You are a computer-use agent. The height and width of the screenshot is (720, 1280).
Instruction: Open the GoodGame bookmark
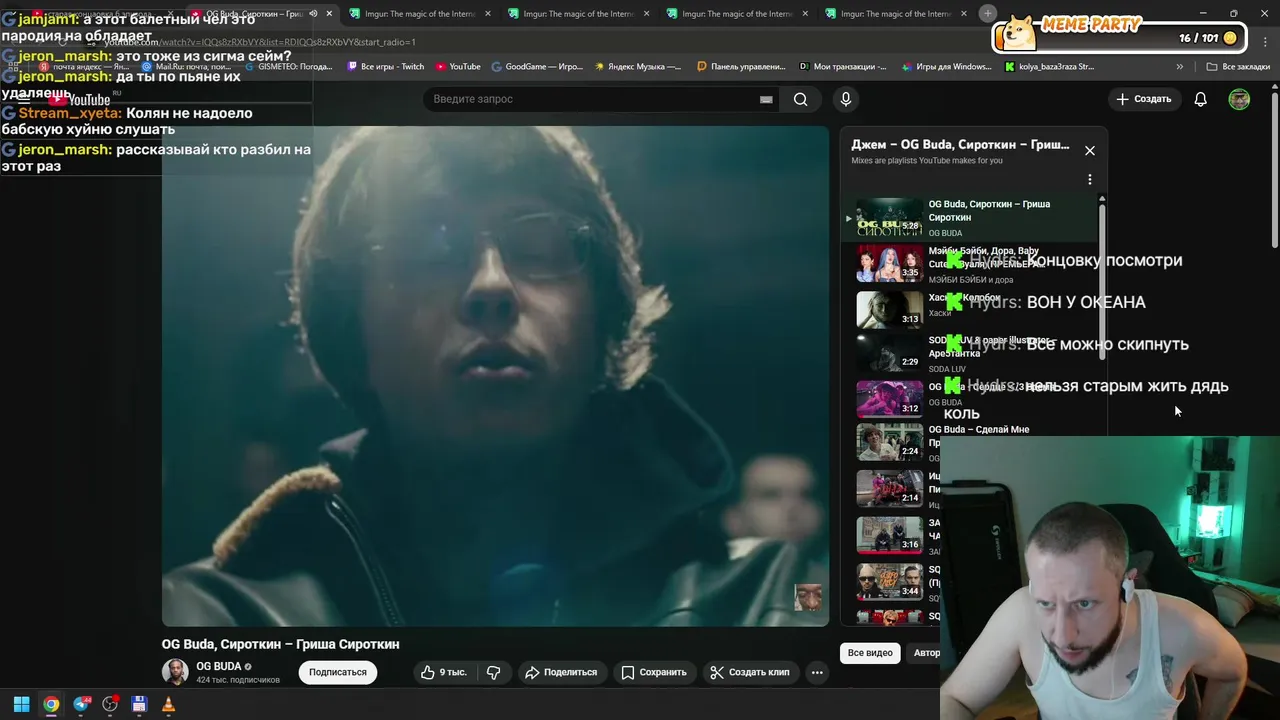click(537, 67)
